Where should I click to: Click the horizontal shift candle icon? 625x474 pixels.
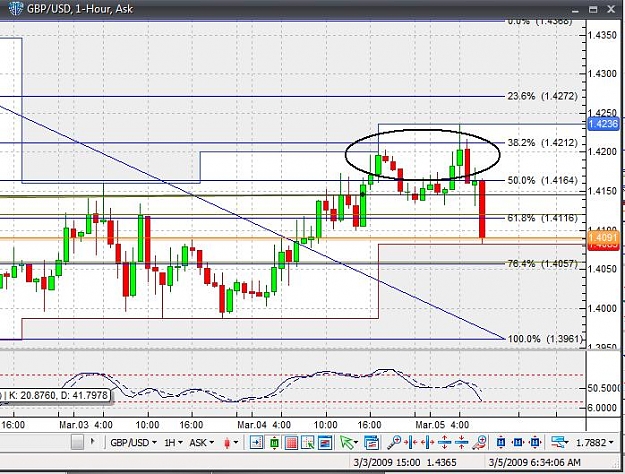click(518, 442)
